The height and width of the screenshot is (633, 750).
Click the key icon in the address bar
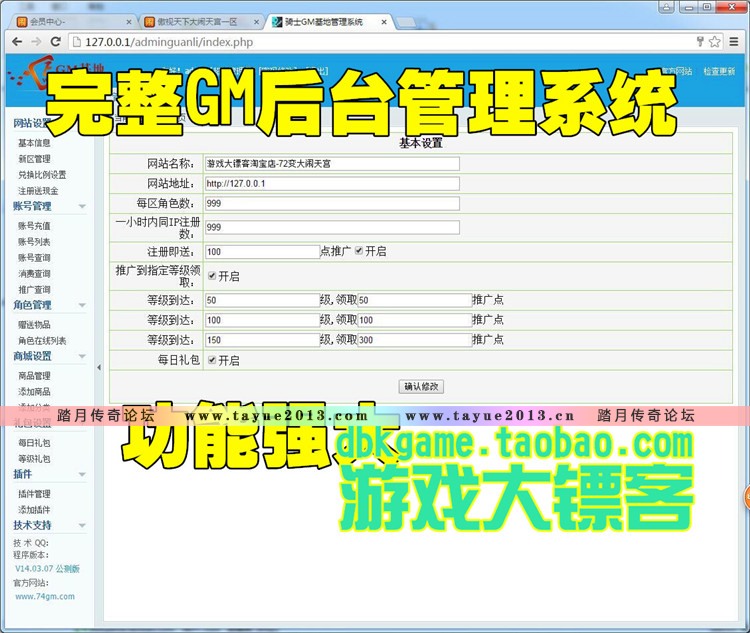700,41
